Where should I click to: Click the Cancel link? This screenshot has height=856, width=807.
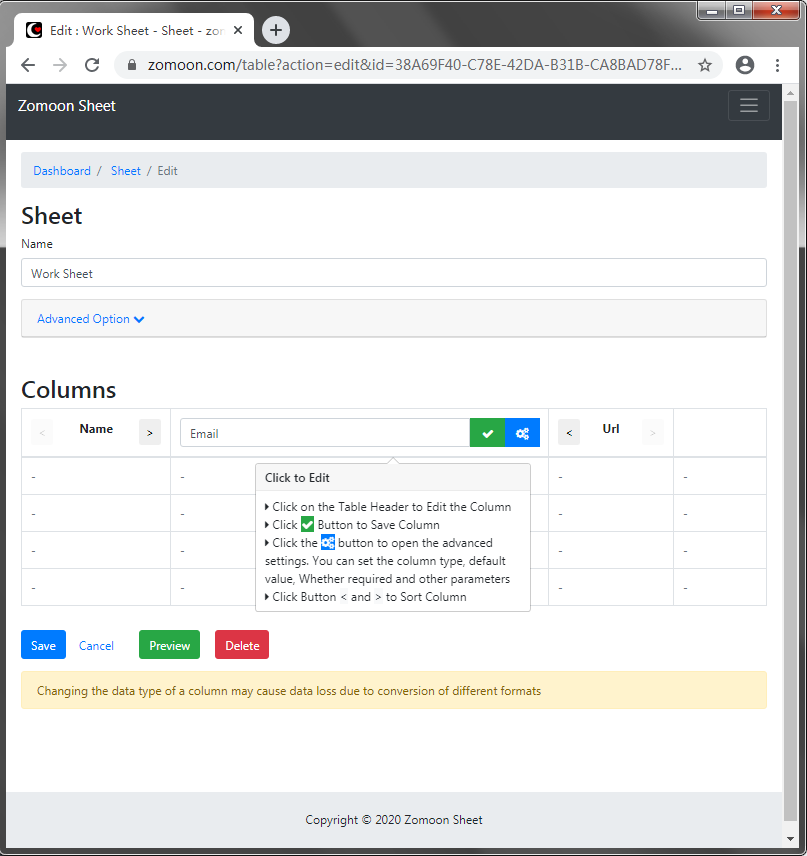click(96, 646)
